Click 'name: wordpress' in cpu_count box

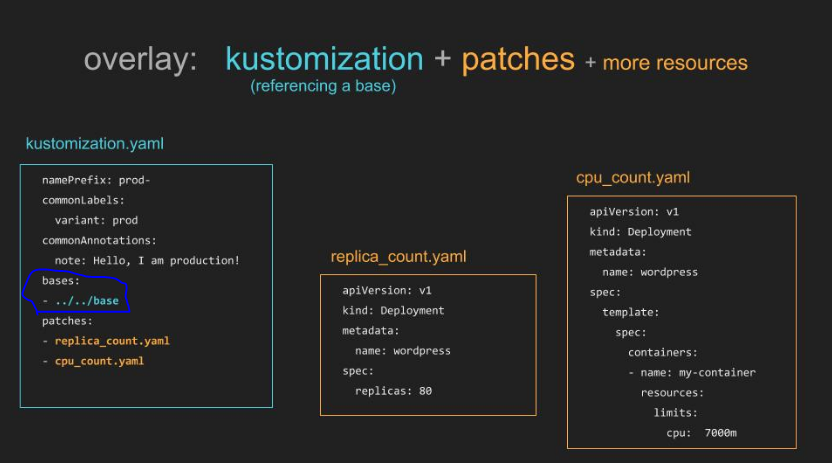click(650, 272)
